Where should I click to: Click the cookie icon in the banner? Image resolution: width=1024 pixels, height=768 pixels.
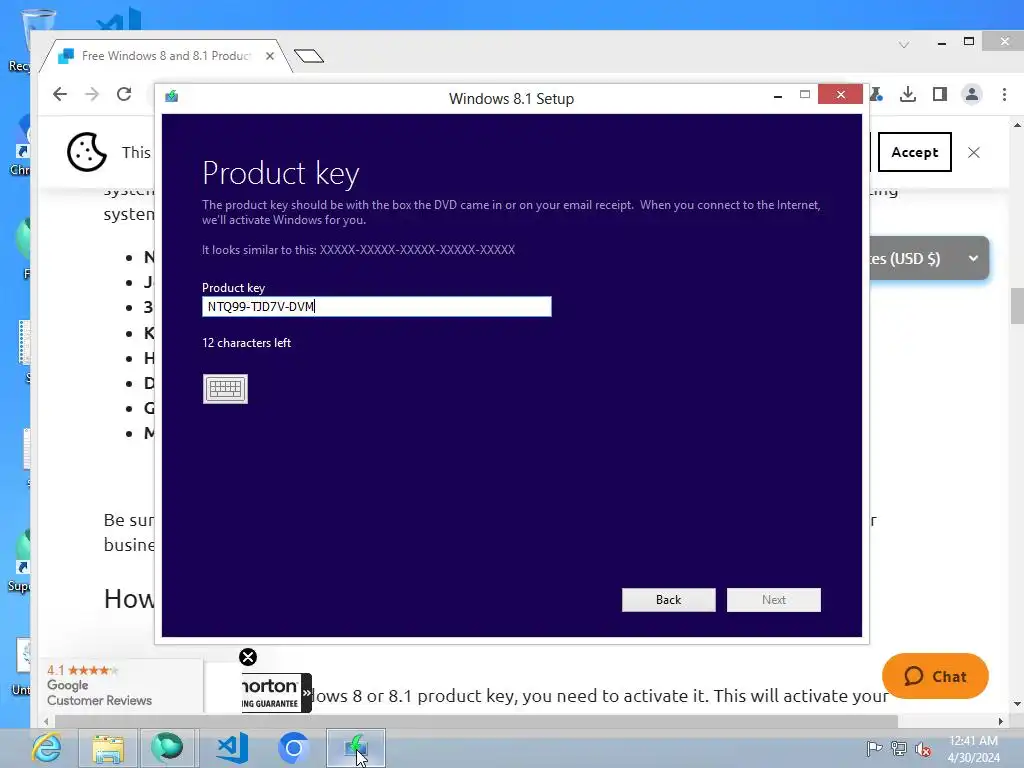[x=87, y=152]
